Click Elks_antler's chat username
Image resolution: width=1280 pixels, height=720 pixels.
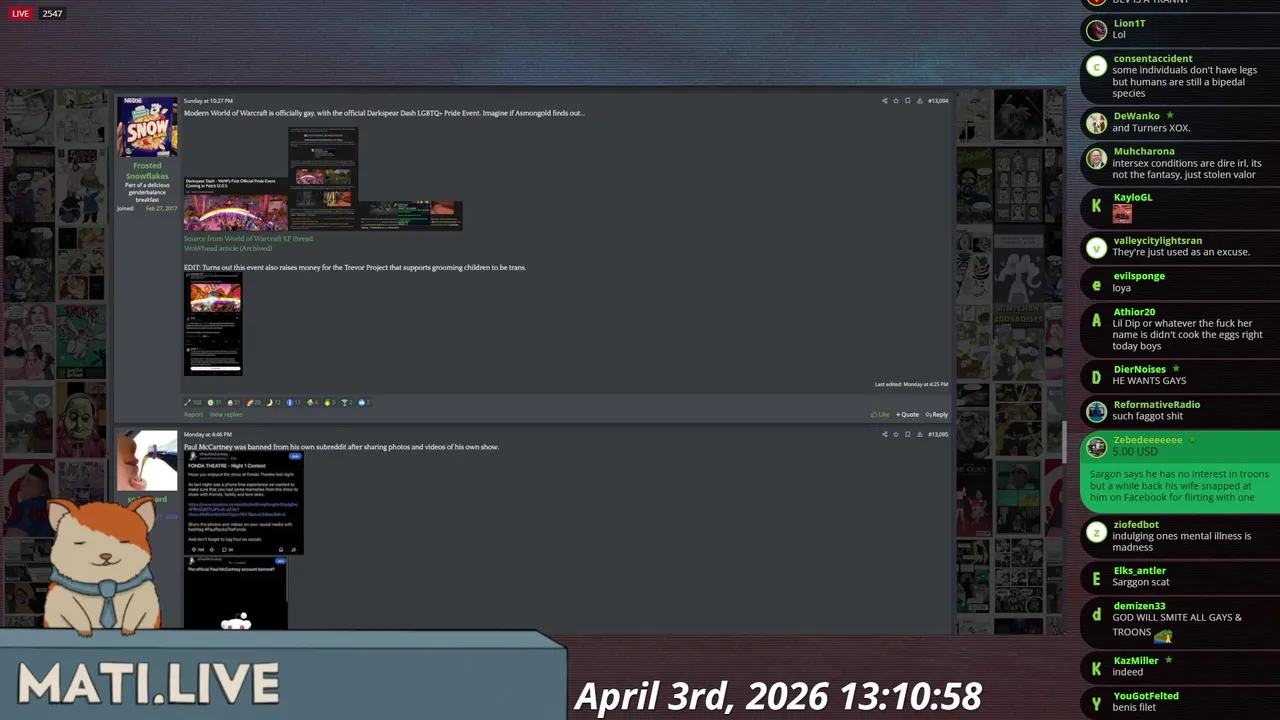click(1140, 571)
